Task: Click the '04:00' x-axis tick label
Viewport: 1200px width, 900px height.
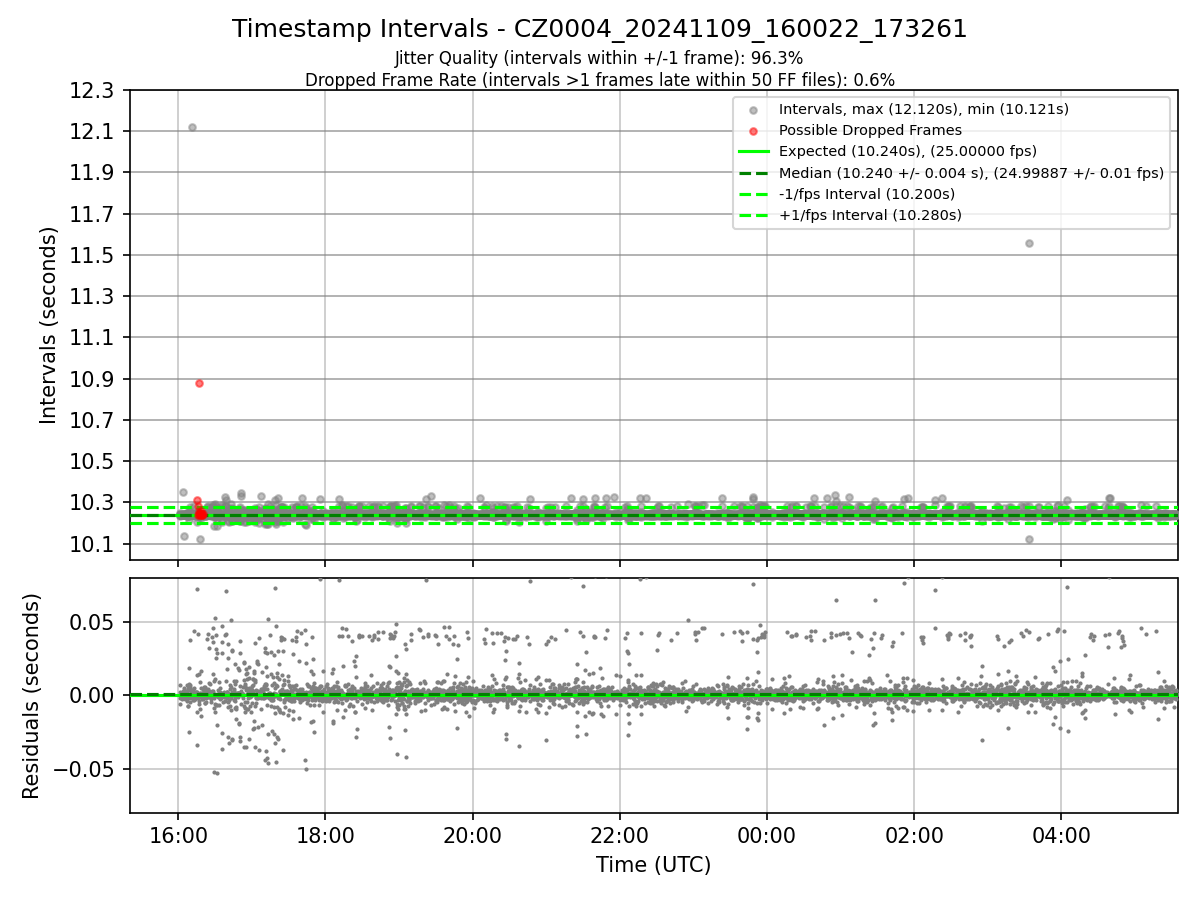Action: 1061,834
